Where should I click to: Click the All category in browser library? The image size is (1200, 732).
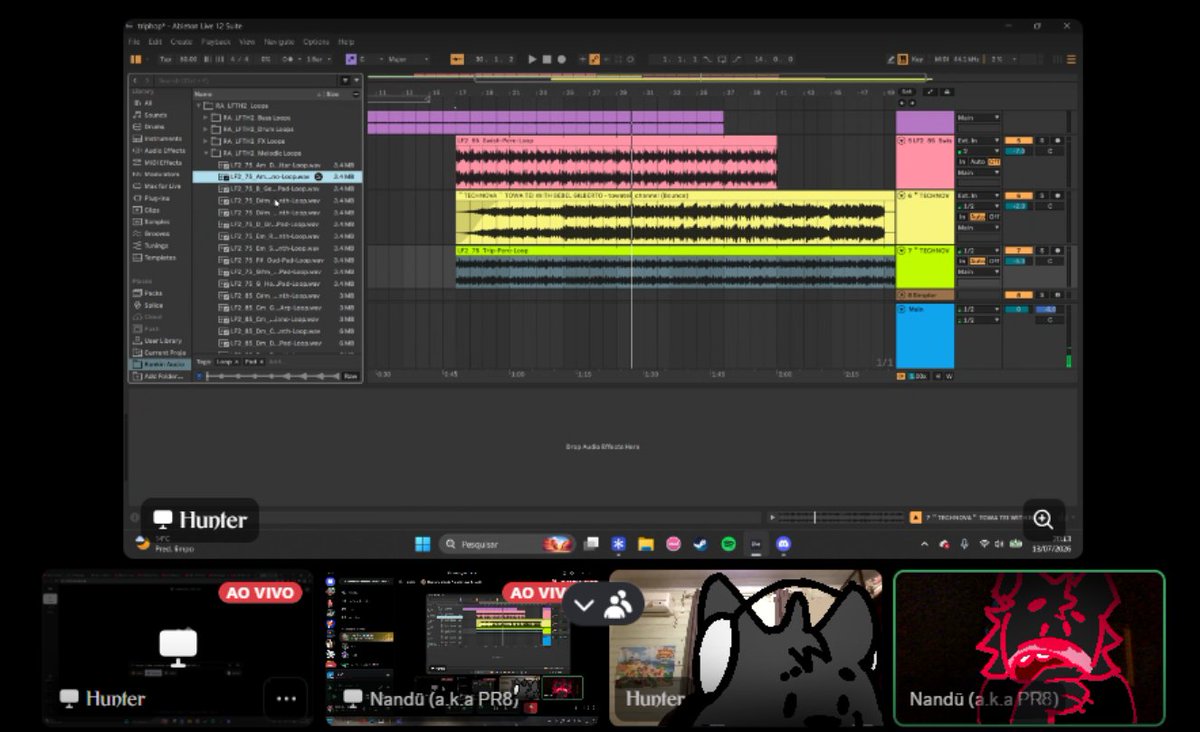click(145, 103)
